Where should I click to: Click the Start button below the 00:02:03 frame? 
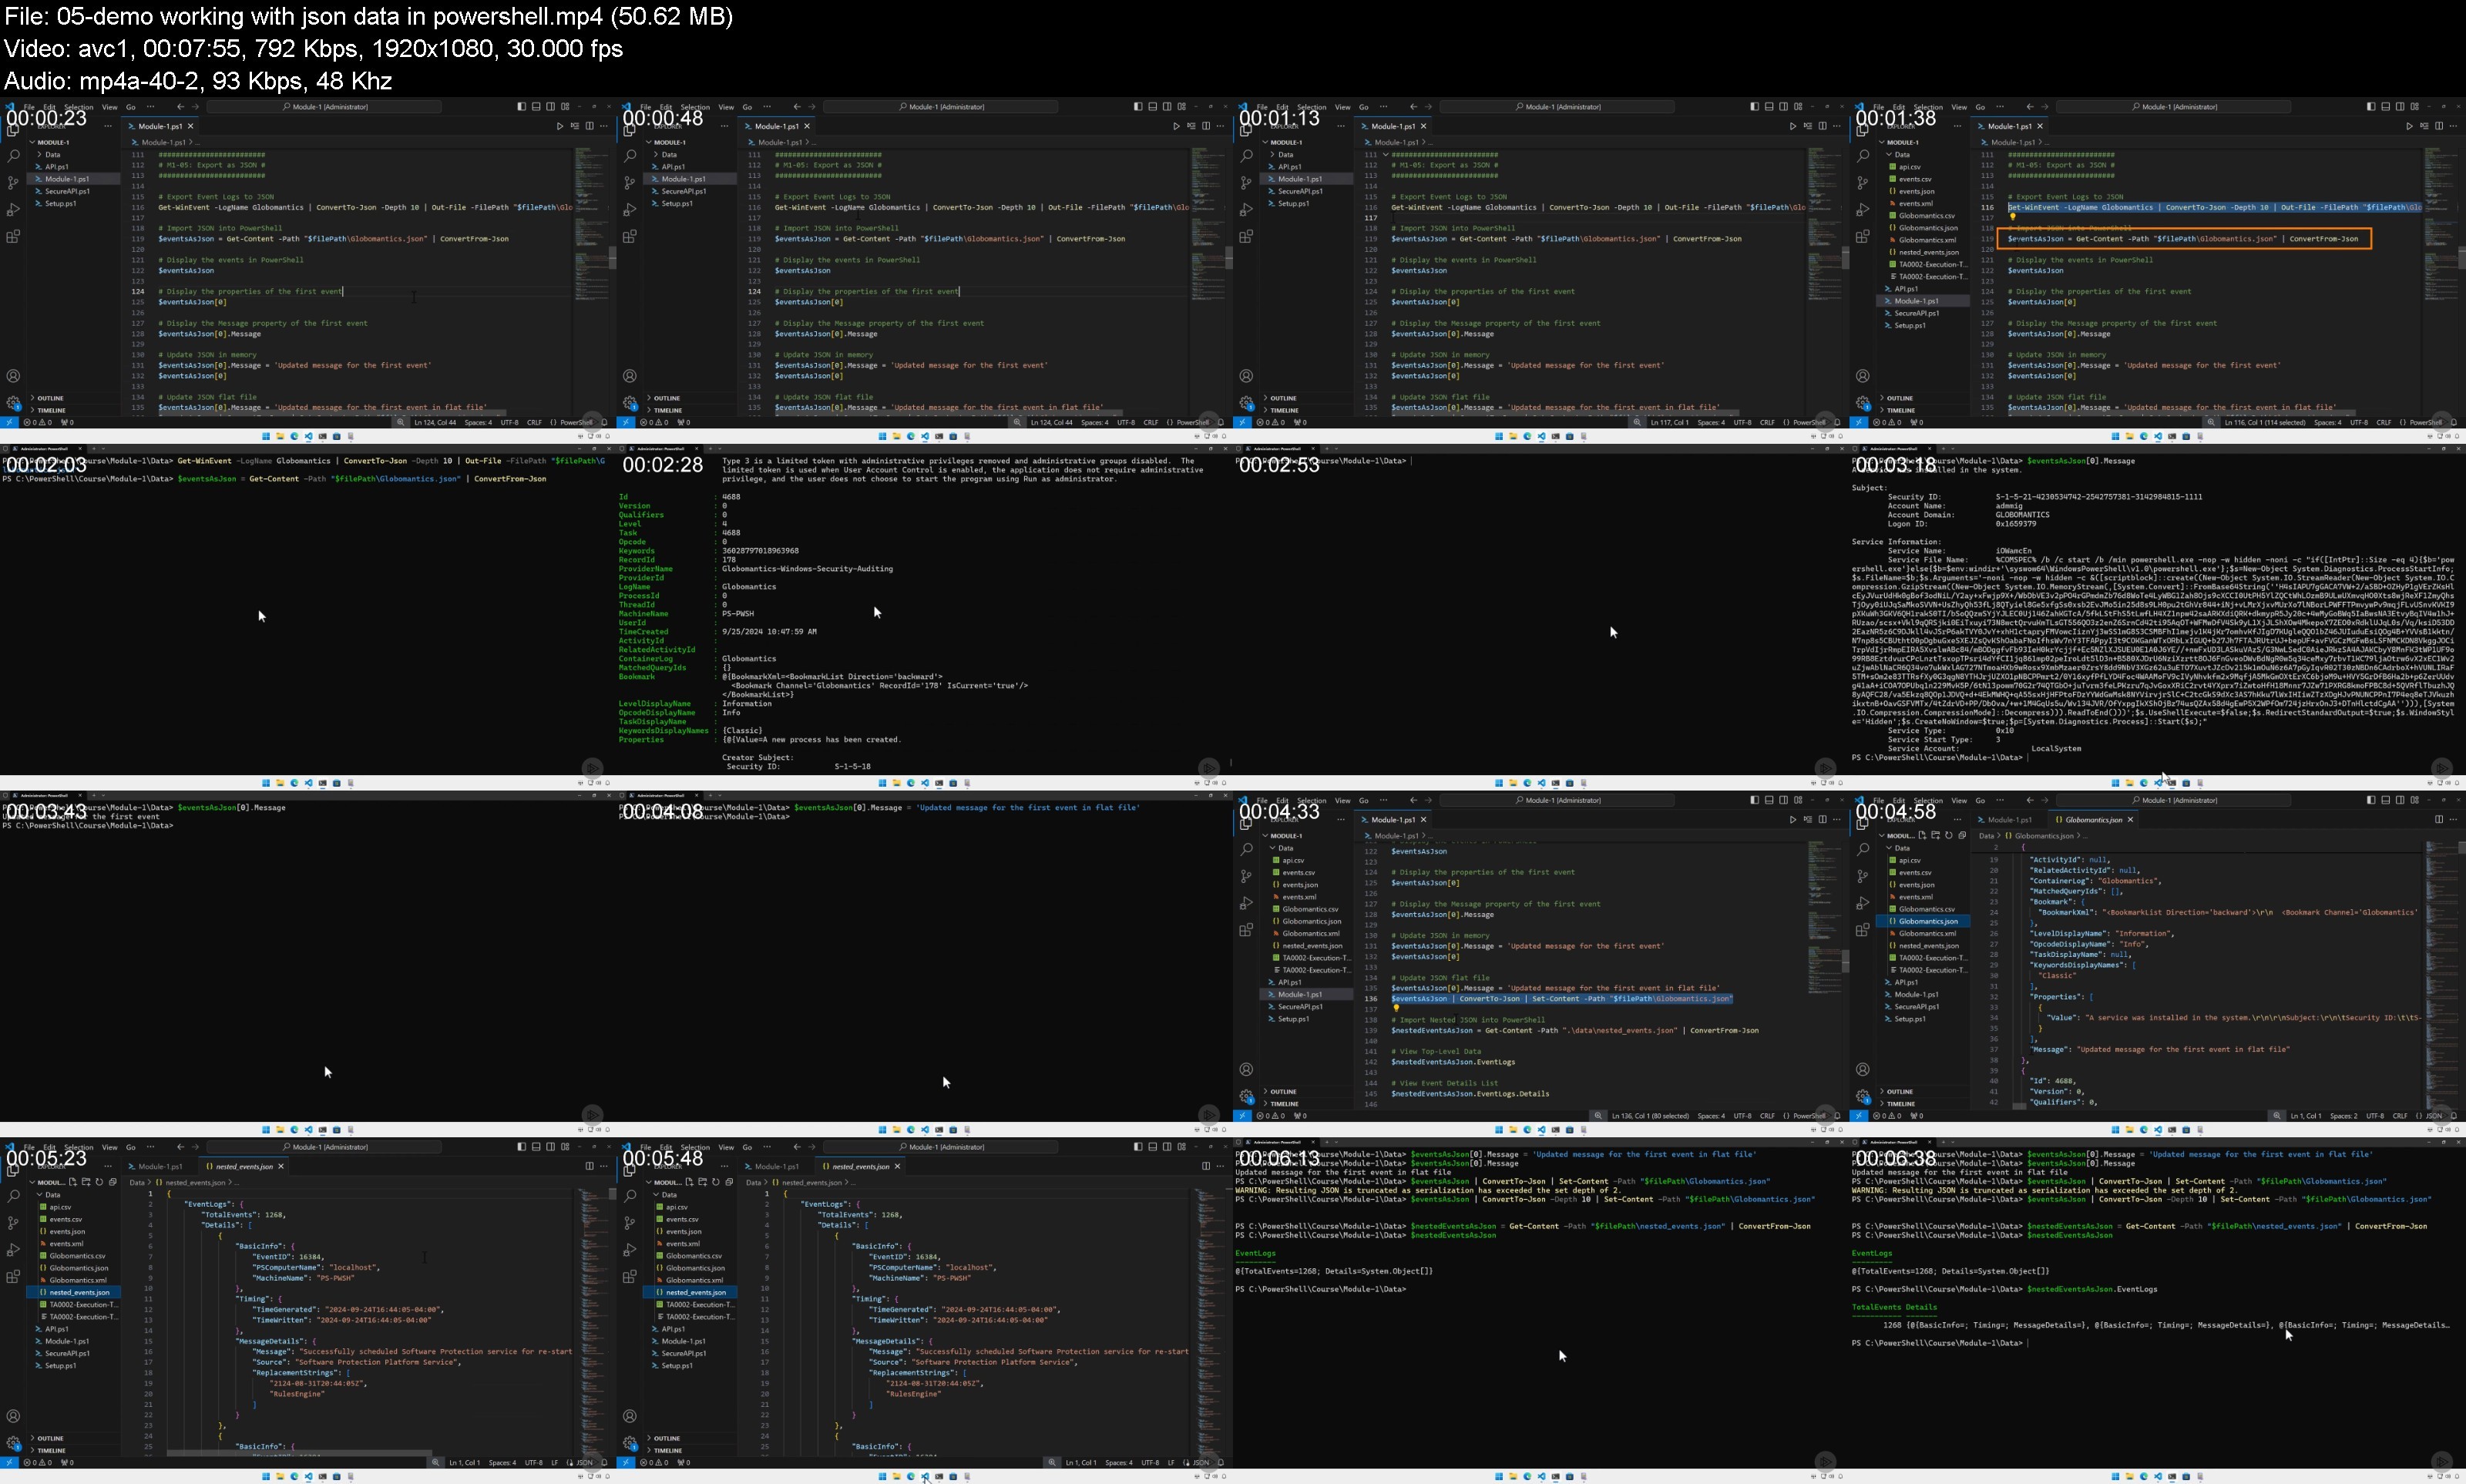tap(266, 783)
